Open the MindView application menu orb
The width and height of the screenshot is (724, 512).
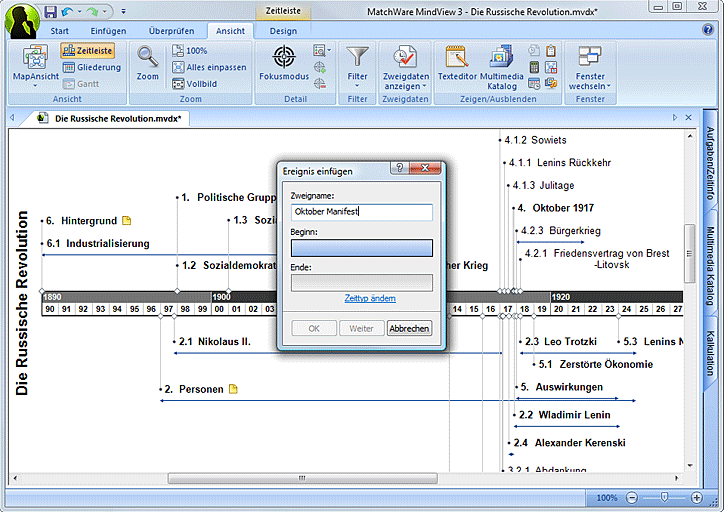click(22, 21)
